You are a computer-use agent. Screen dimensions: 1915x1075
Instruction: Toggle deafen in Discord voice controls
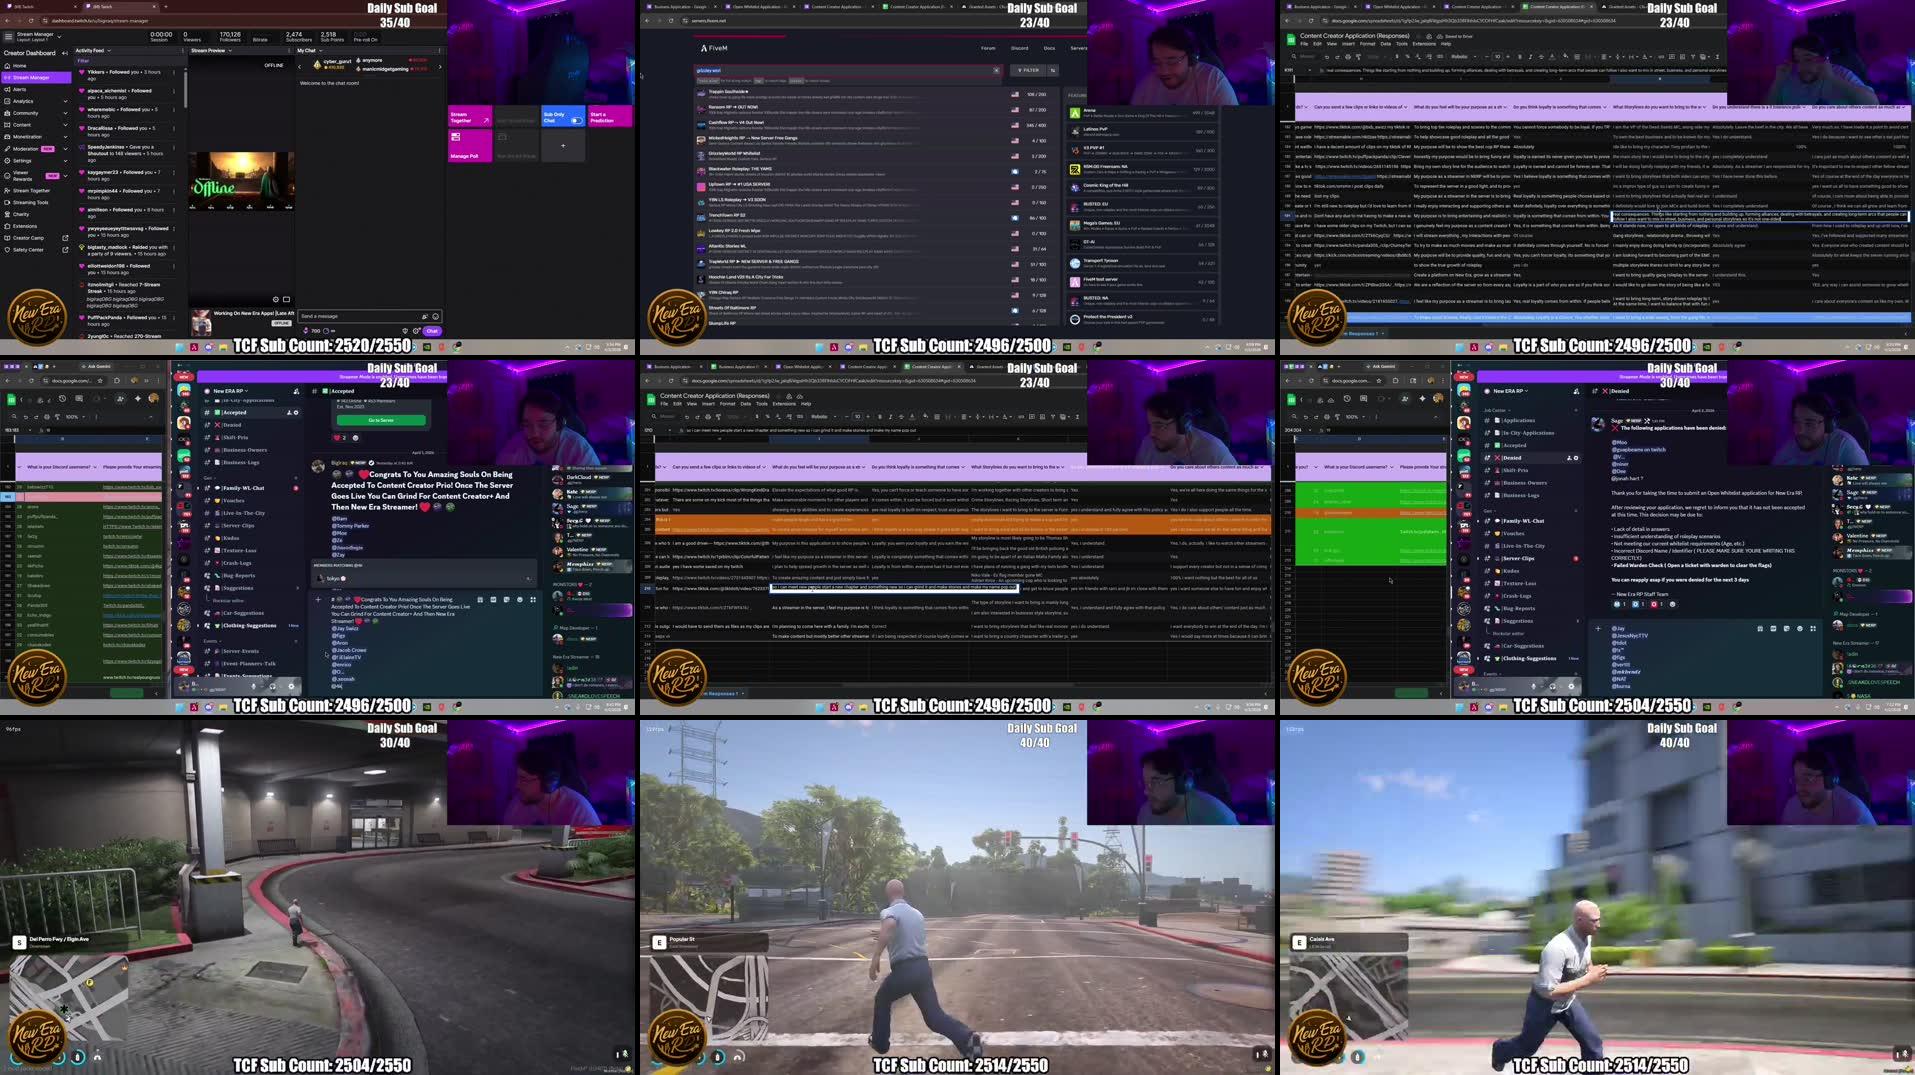pyautogui.click(x=273, y=686)
